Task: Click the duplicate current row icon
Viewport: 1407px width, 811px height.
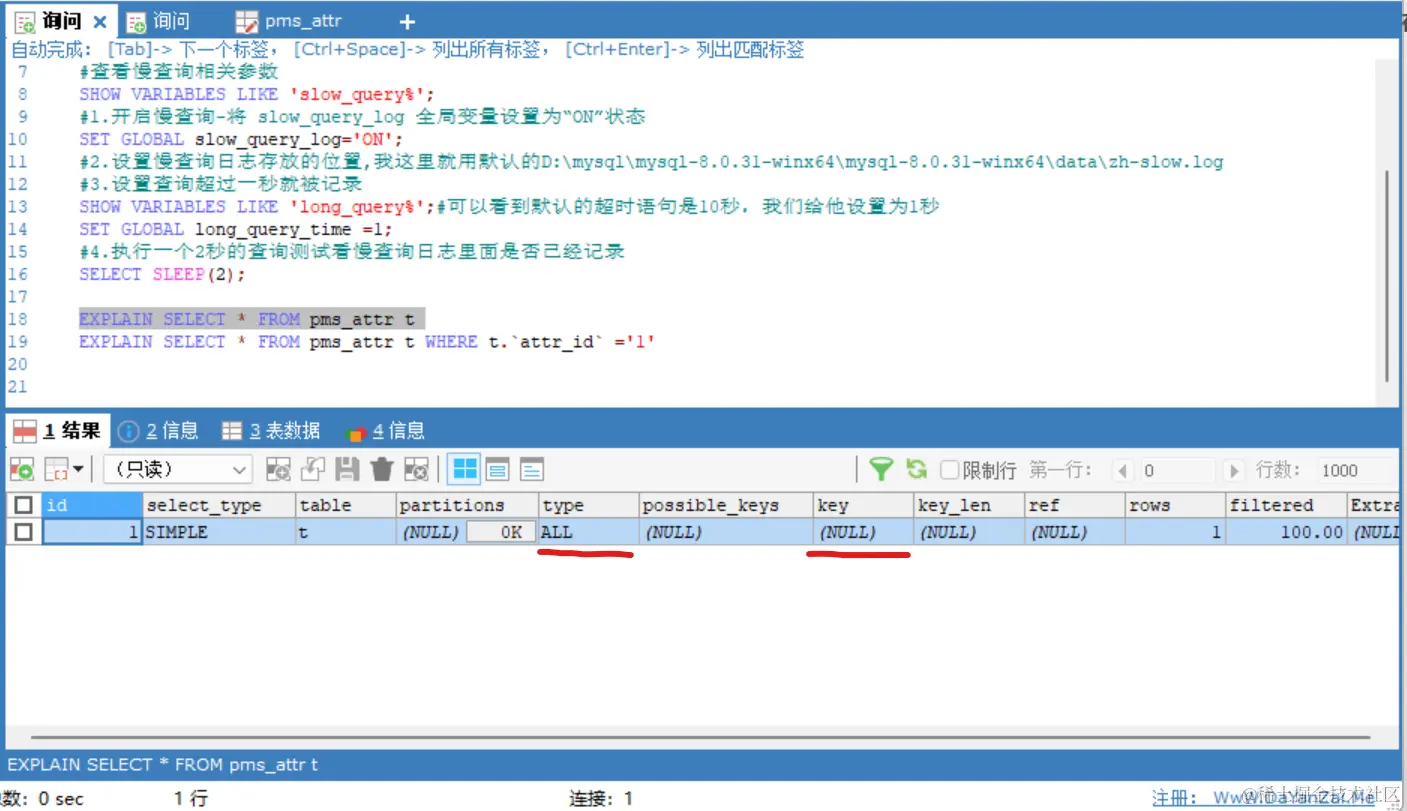Action: click(313, 469)
